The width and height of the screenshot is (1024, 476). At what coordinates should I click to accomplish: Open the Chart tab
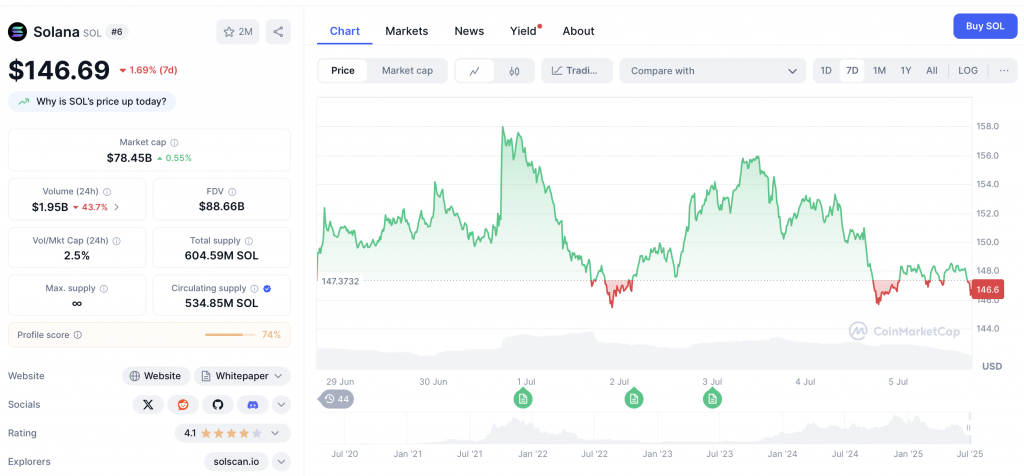coord(345,31)
